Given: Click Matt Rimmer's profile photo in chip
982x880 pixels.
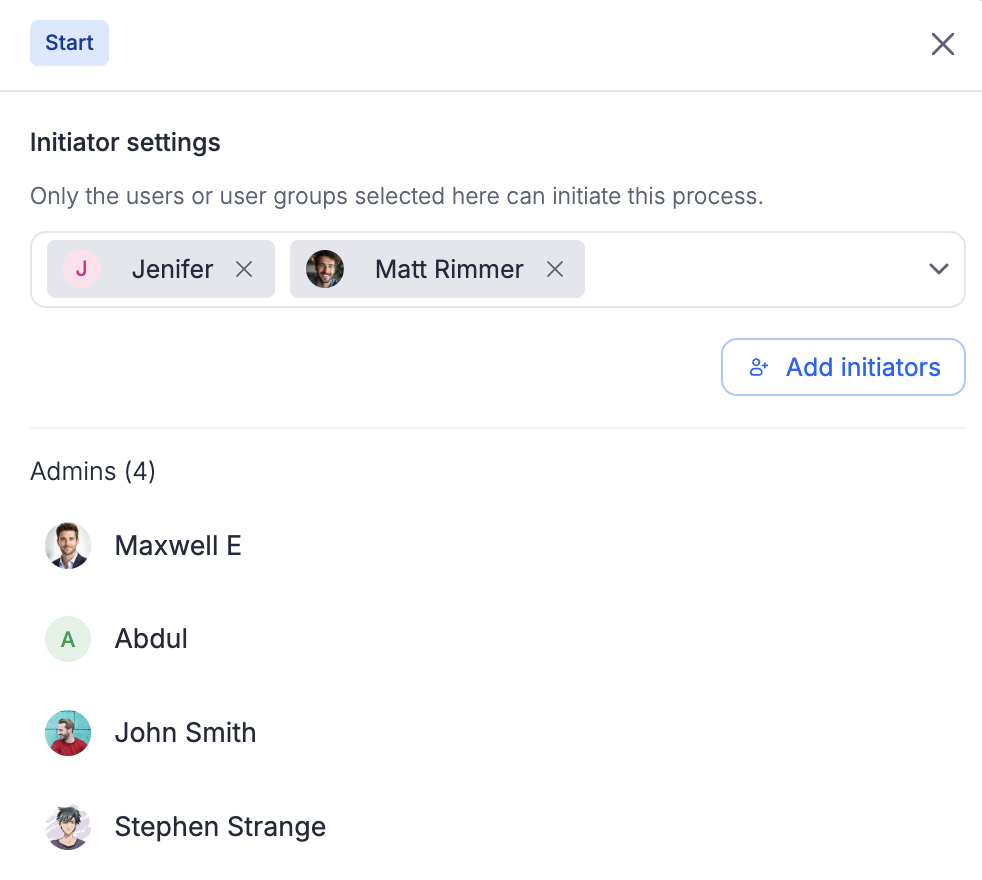Looking at the screenshot, I should (325, 269).
